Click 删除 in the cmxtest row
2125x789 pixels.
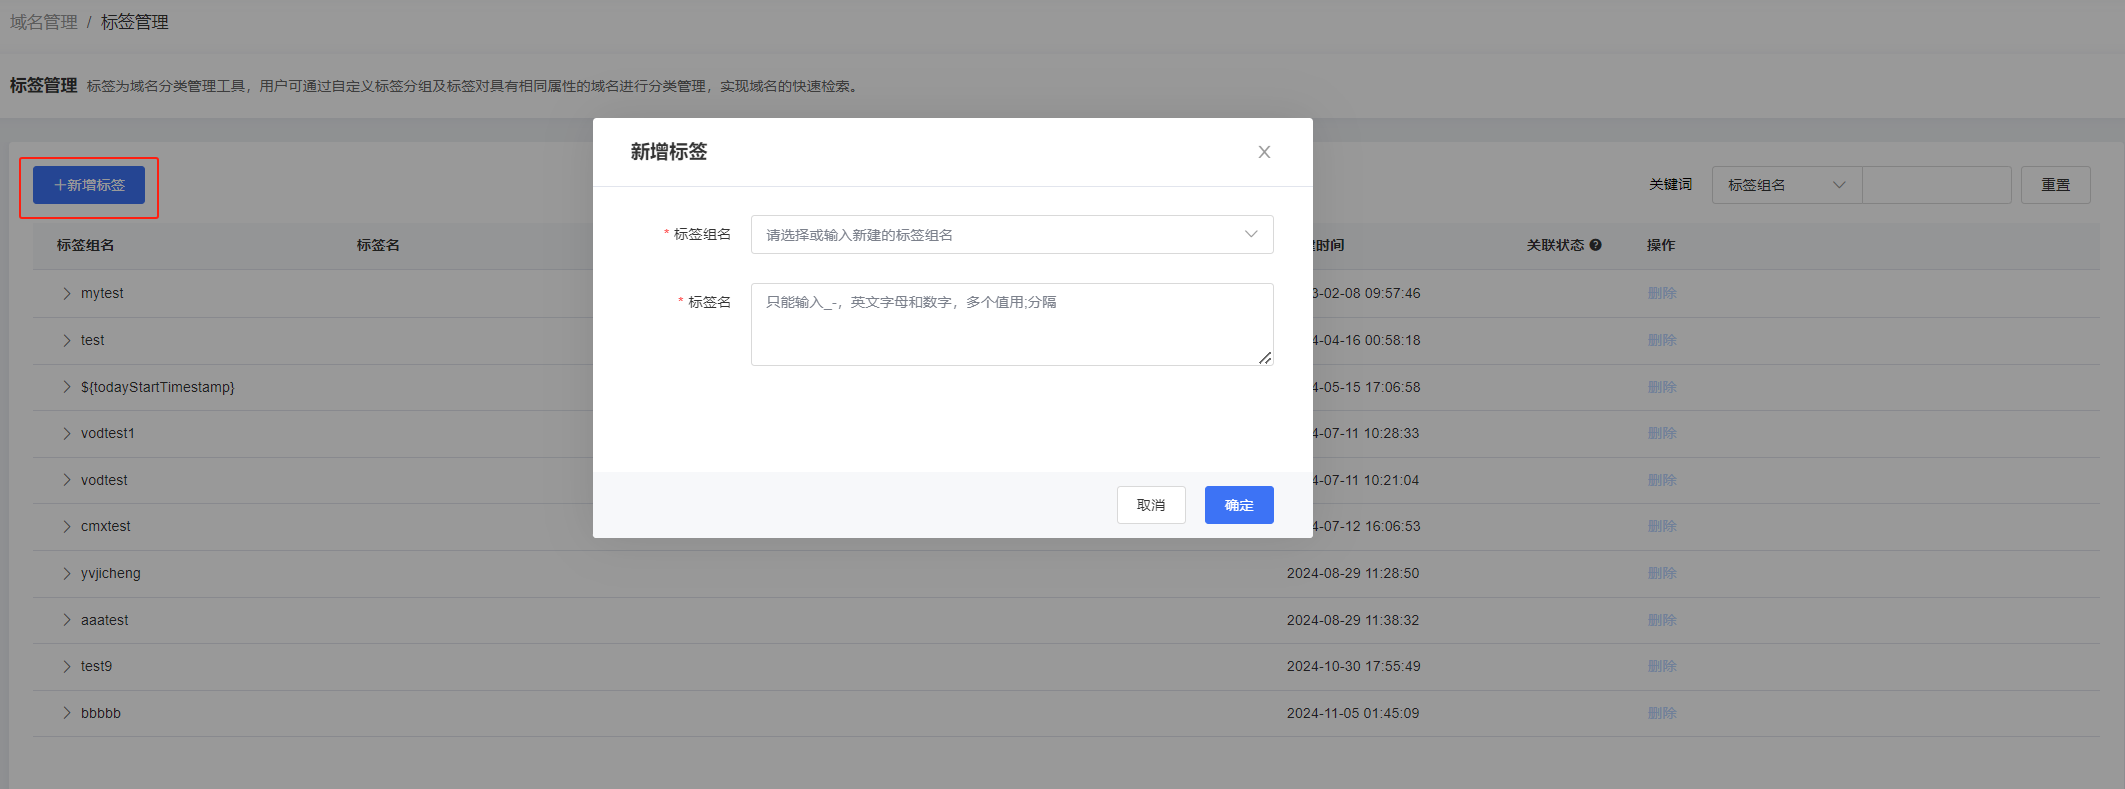coord(1662,526)
